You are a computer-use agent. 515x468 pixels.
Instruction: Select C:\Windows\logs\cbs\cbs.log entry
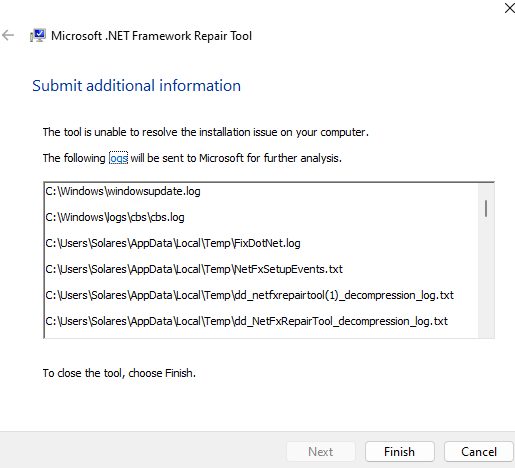tap(115, 217)
